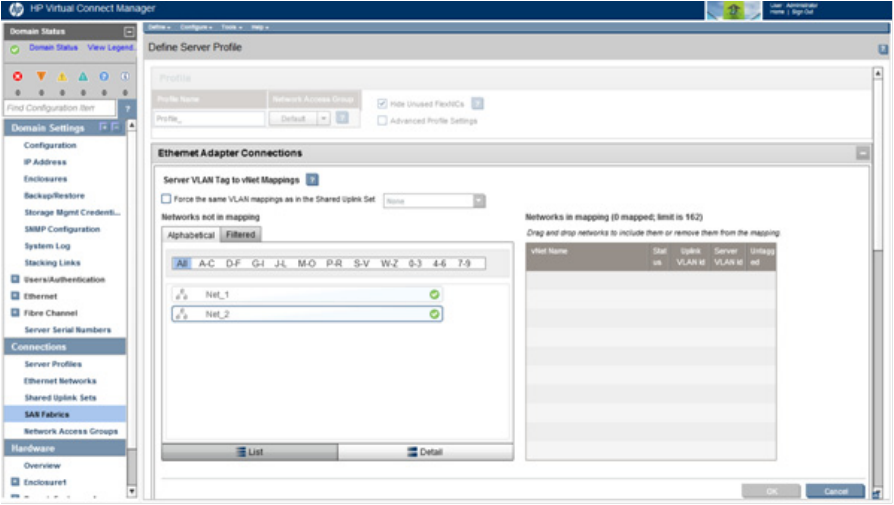The width and height of the screenshot is (894, 505).
Task: Switch to List view button
Action: pyautogui.click(x=250, y=452)
